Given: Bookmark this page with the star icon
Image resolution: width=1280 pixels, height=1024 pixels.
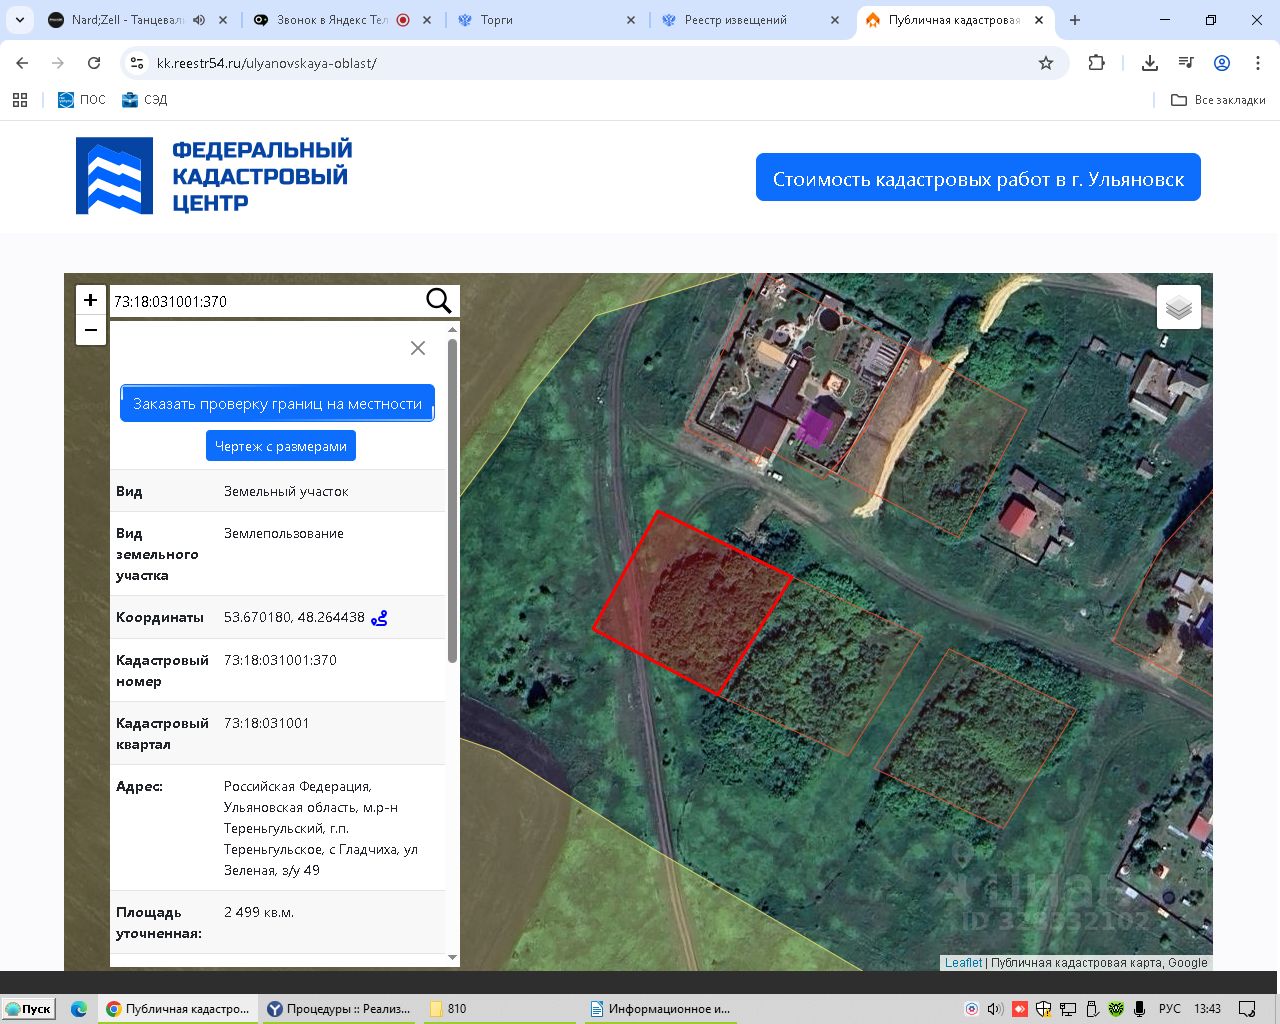Looking at the screenshot, I should (x=1046, y=63).
